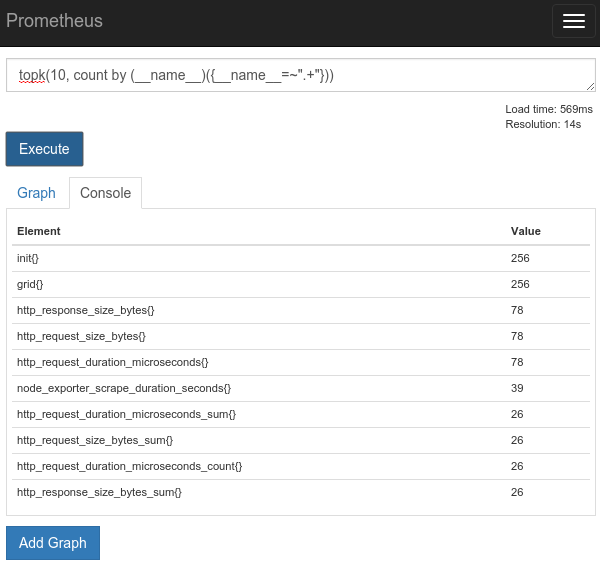Run the query with Execute
The height and width of the screenshot is (572, 600).
click(x=44, y=149)
